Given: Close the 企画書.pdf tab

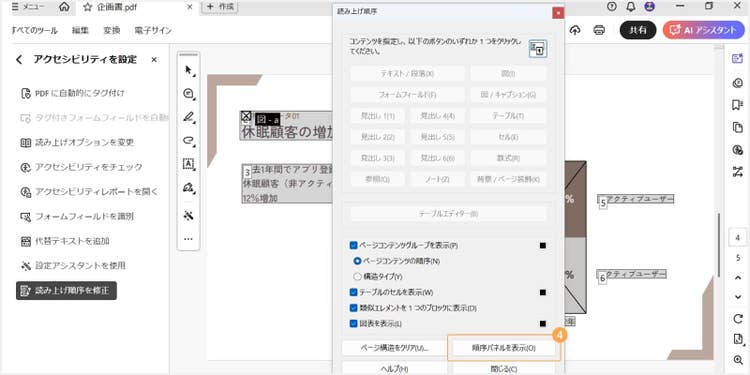Looking at the screenshot, I should (x=190, y=7).
